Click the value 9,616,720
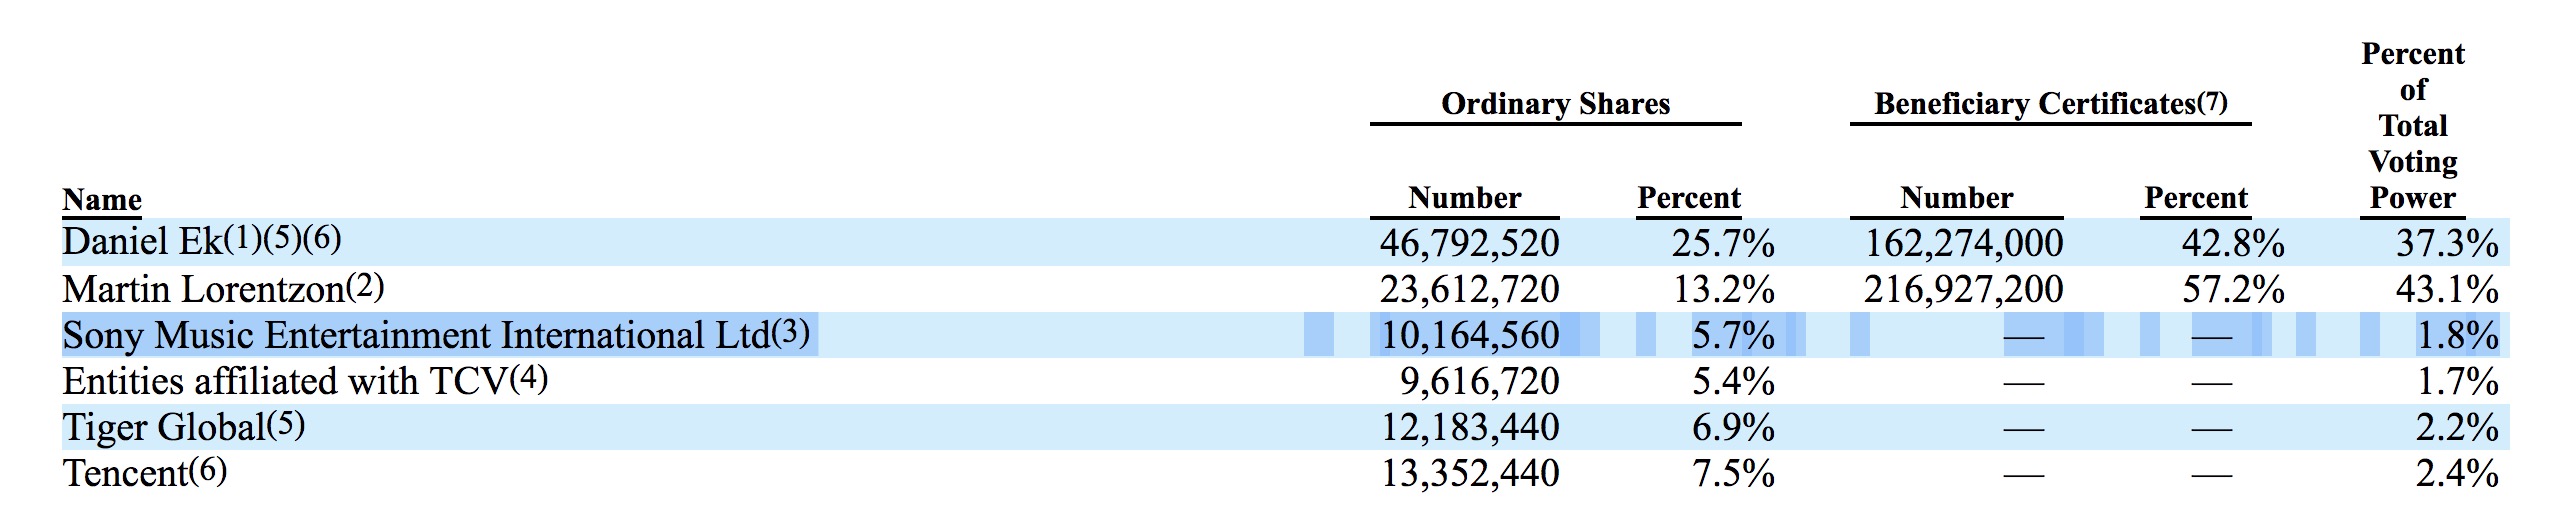 click(x=1479, y=380)
